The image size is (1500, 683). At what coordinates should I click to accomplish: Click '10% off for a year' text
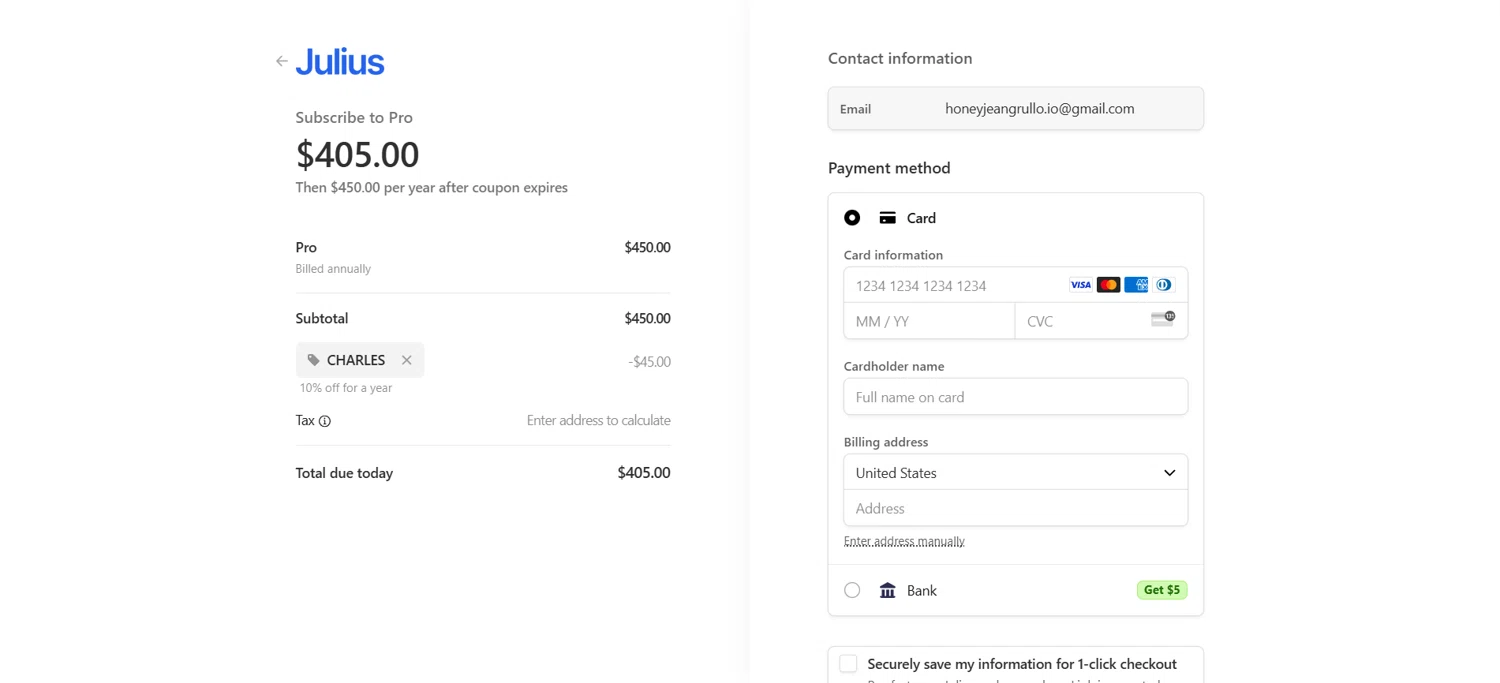pos(346,388)
